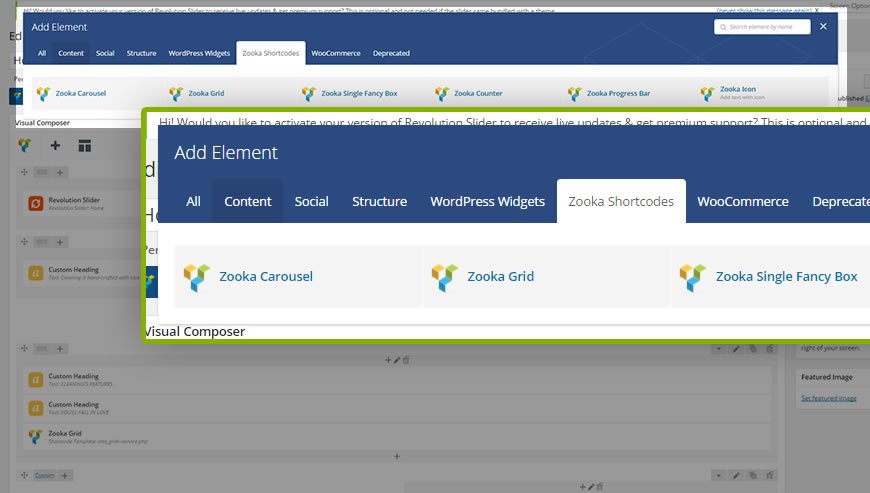Grab move handle of CLEANING'S FEATURES row

[24, 348]
